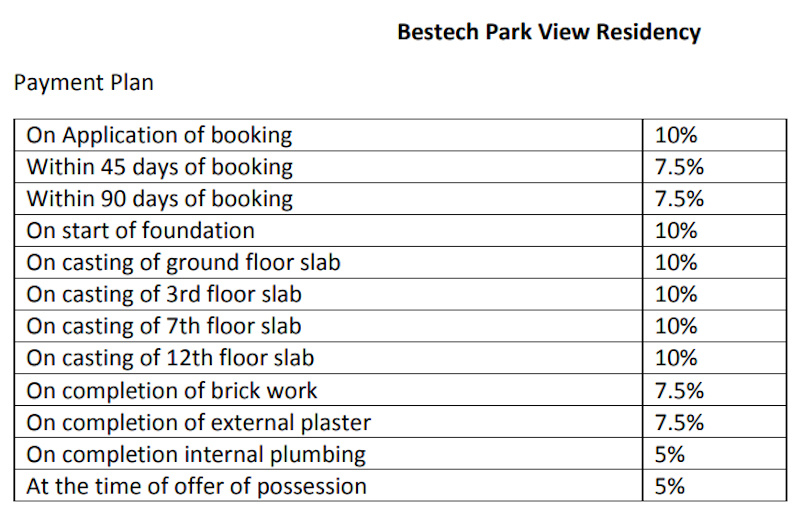803x529 pixels.
Task: Click the "On start of foundation" cell
Action: click(x=140, y=230)
